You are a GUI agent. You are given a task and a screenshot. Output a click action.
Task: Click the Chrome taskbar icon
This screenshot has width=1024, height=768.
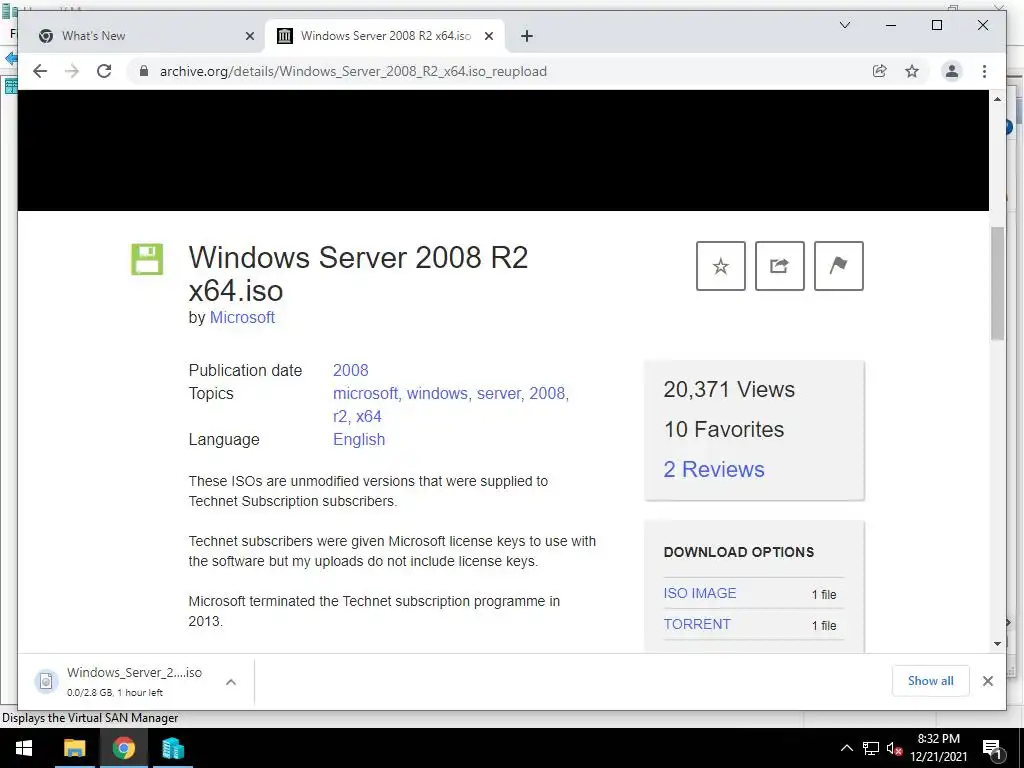pos(123,748)
